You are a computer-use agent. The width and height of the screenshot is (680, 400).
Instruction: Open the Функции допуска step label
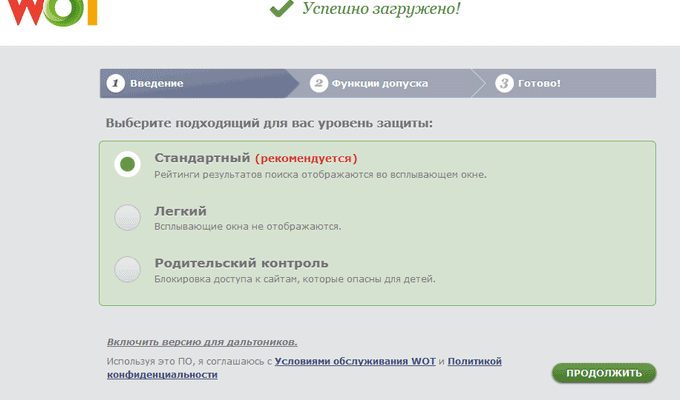coord(380,83)
